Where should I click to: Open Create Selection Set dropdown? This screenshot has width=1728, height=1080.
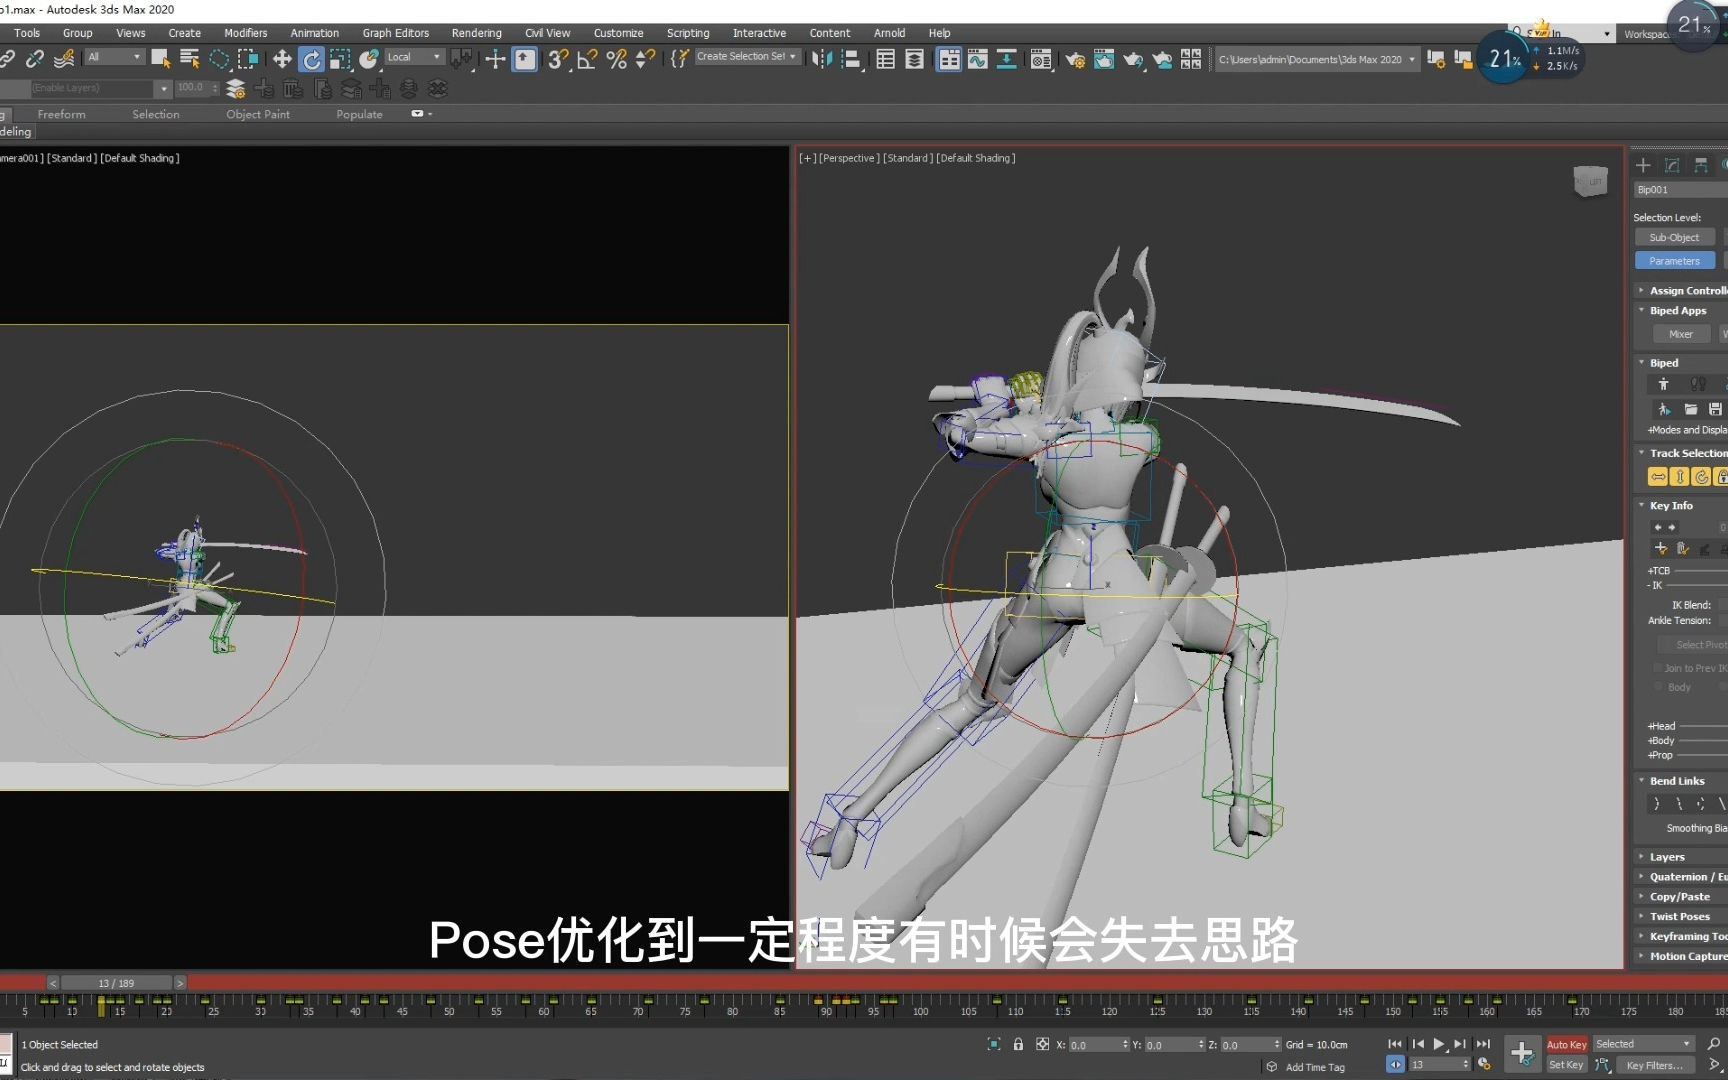point(747,57)
